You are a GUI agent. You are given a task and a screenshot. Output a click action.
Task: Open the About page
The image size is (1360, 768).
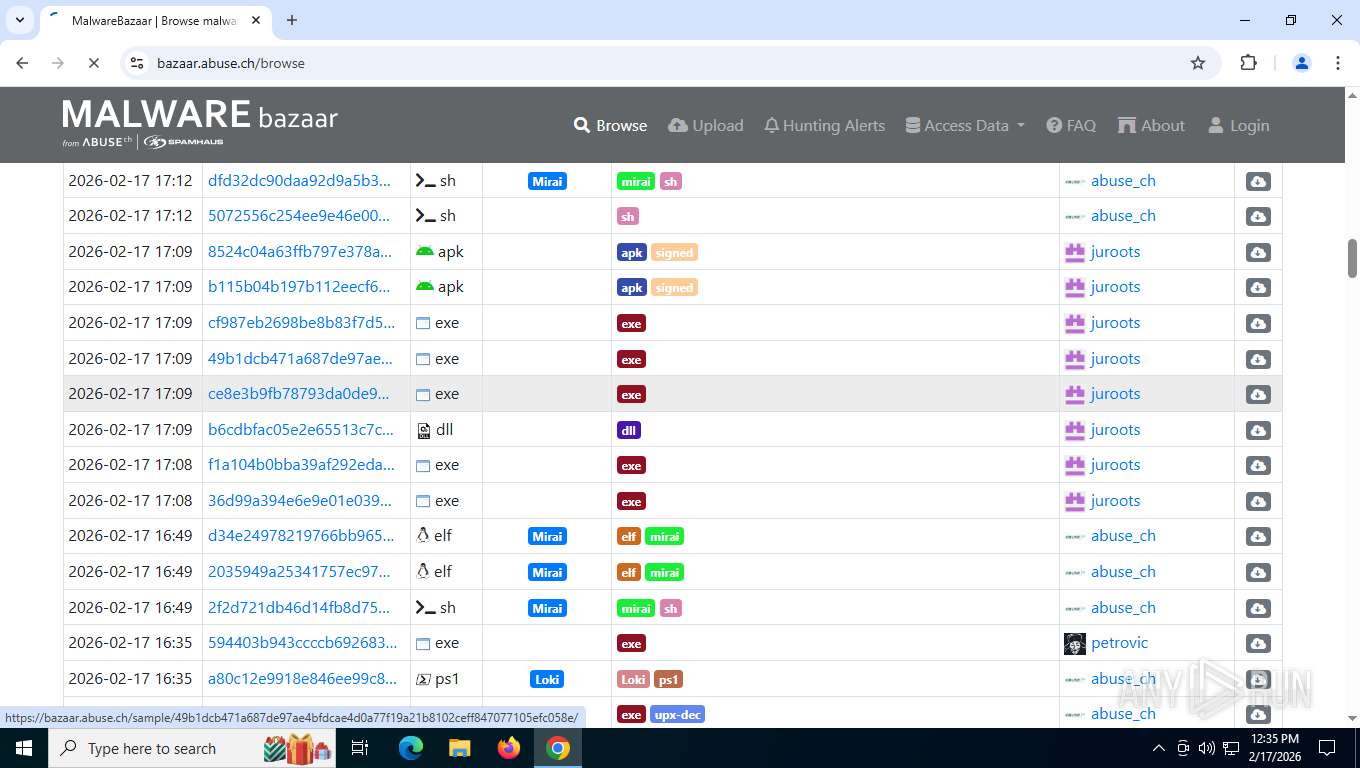pyautogui.click(x=1151, y=125)
